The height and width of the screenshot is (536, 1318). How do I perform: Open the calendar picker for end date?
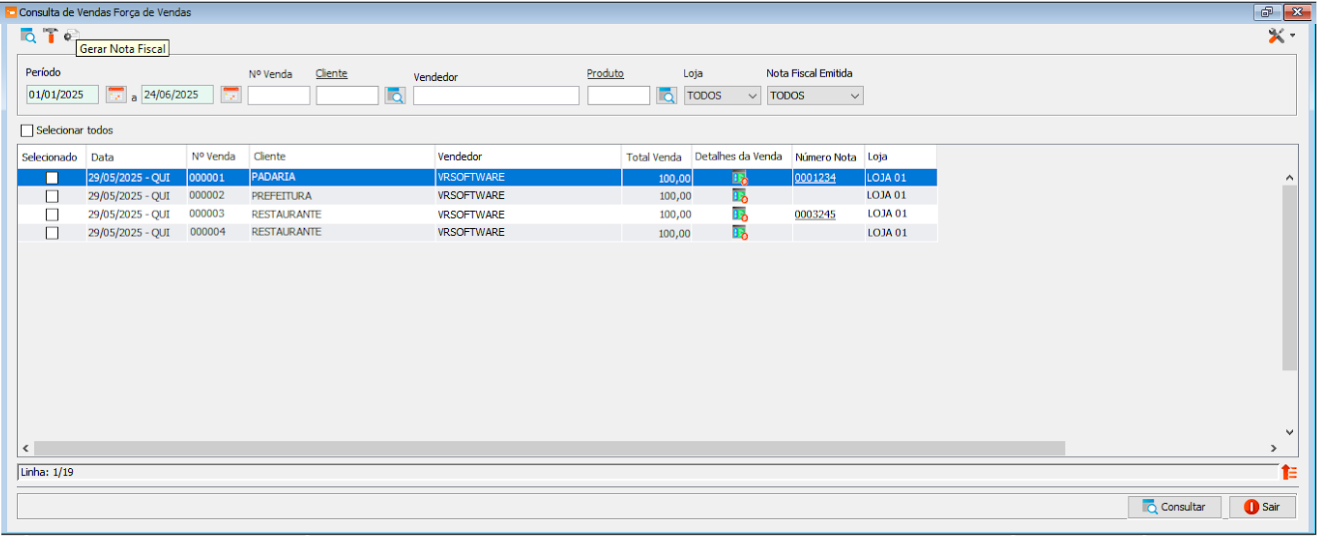(x=231, y=95)
